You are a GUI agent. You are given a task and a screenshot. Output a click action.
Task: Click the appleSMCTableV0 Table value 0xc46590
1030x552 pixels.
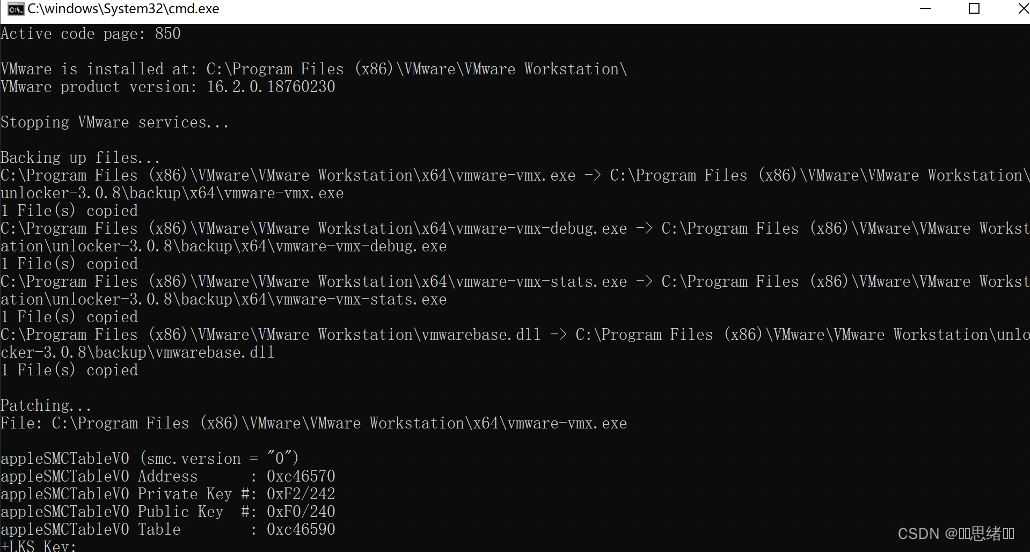coord(300,530)
